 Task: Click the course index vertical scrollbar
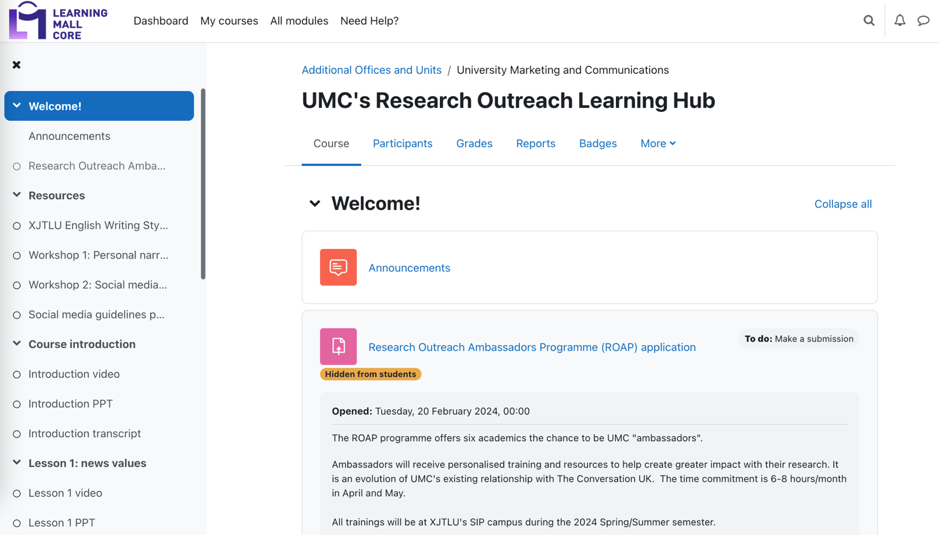[203, 184]
